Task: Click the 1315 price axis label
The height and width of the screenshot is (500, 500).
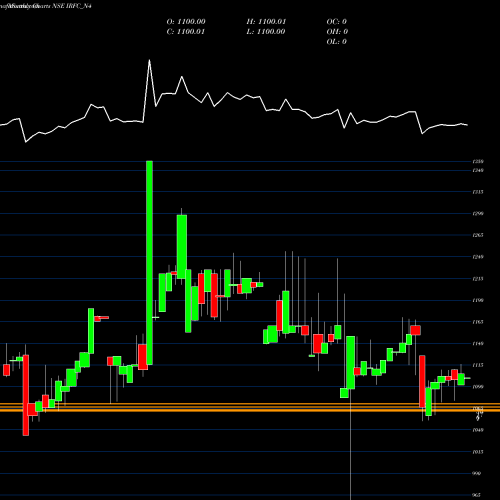Action: [478, 192]
